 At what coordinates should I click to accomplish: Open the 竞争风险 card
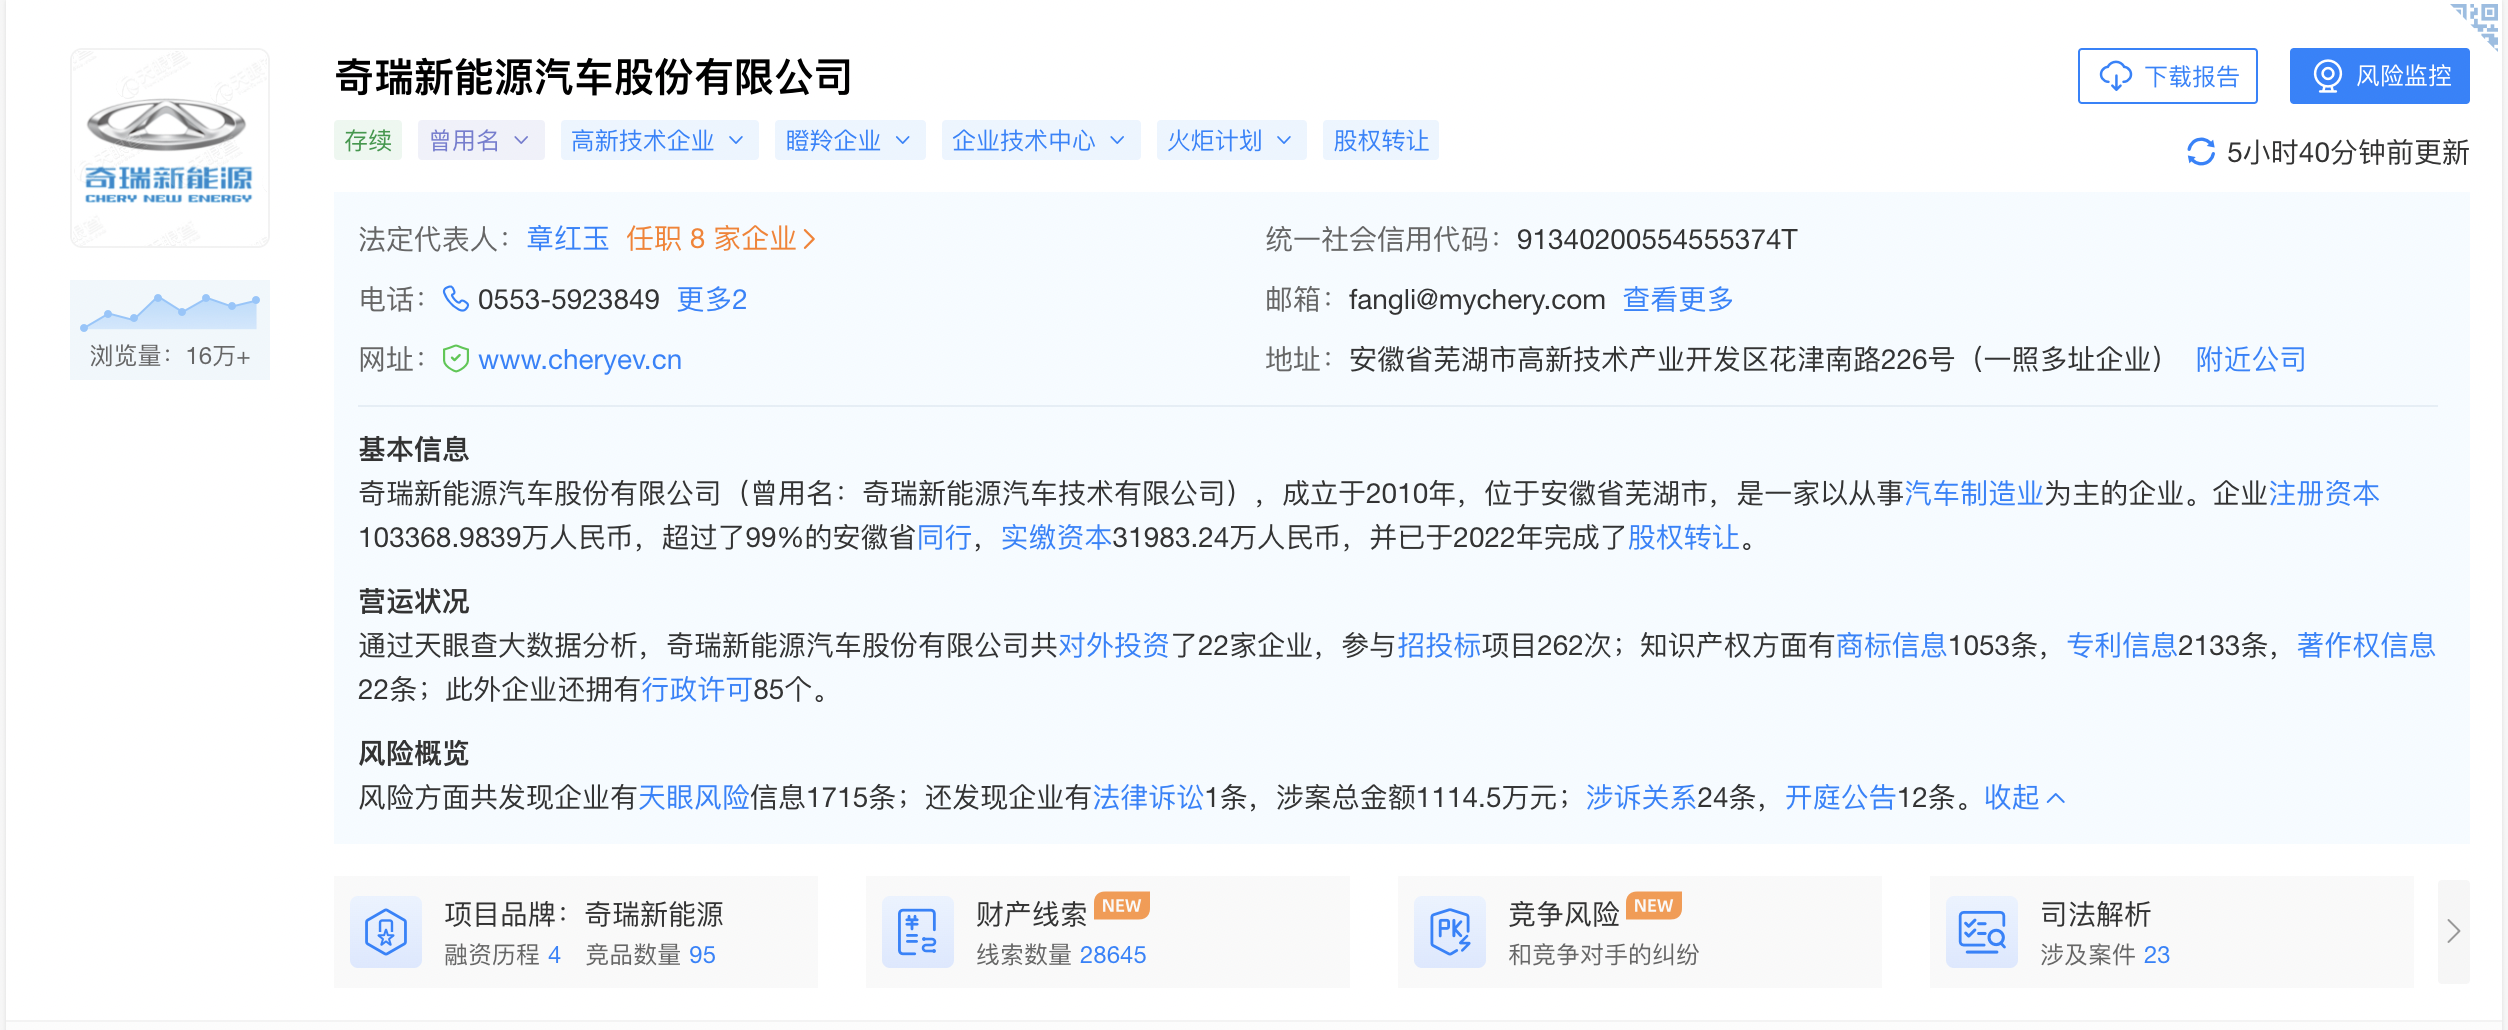(x=1640, y=932)
